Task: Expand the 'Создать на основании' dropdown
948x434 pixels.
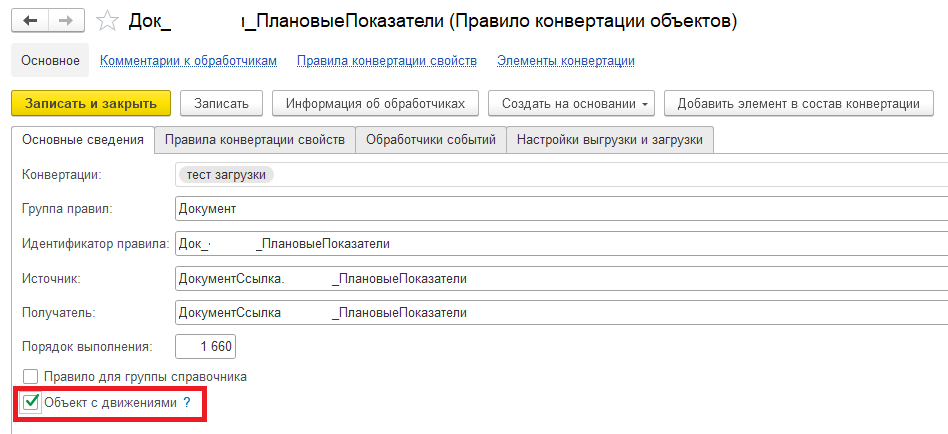Action: tap(577, 104)
